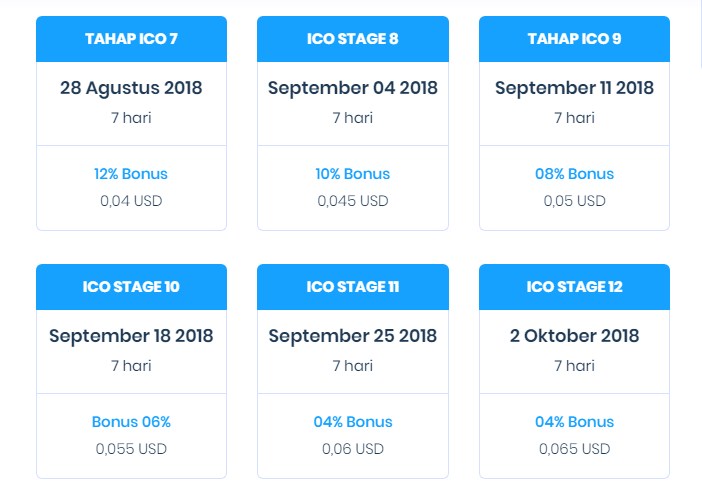Click the 12% Bonus link
Viewport: 702px width, 500px height.
[x=131, y=174]
